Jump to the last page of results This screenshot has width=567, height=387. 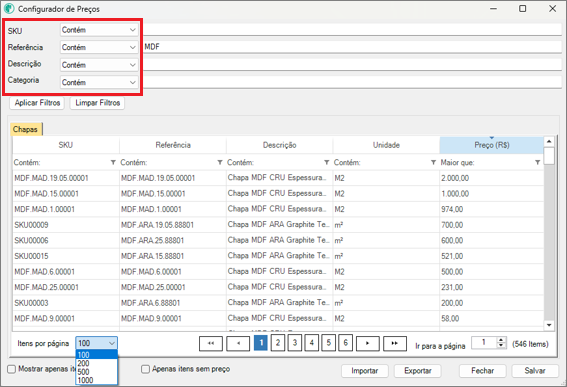(x=395, y=343)
